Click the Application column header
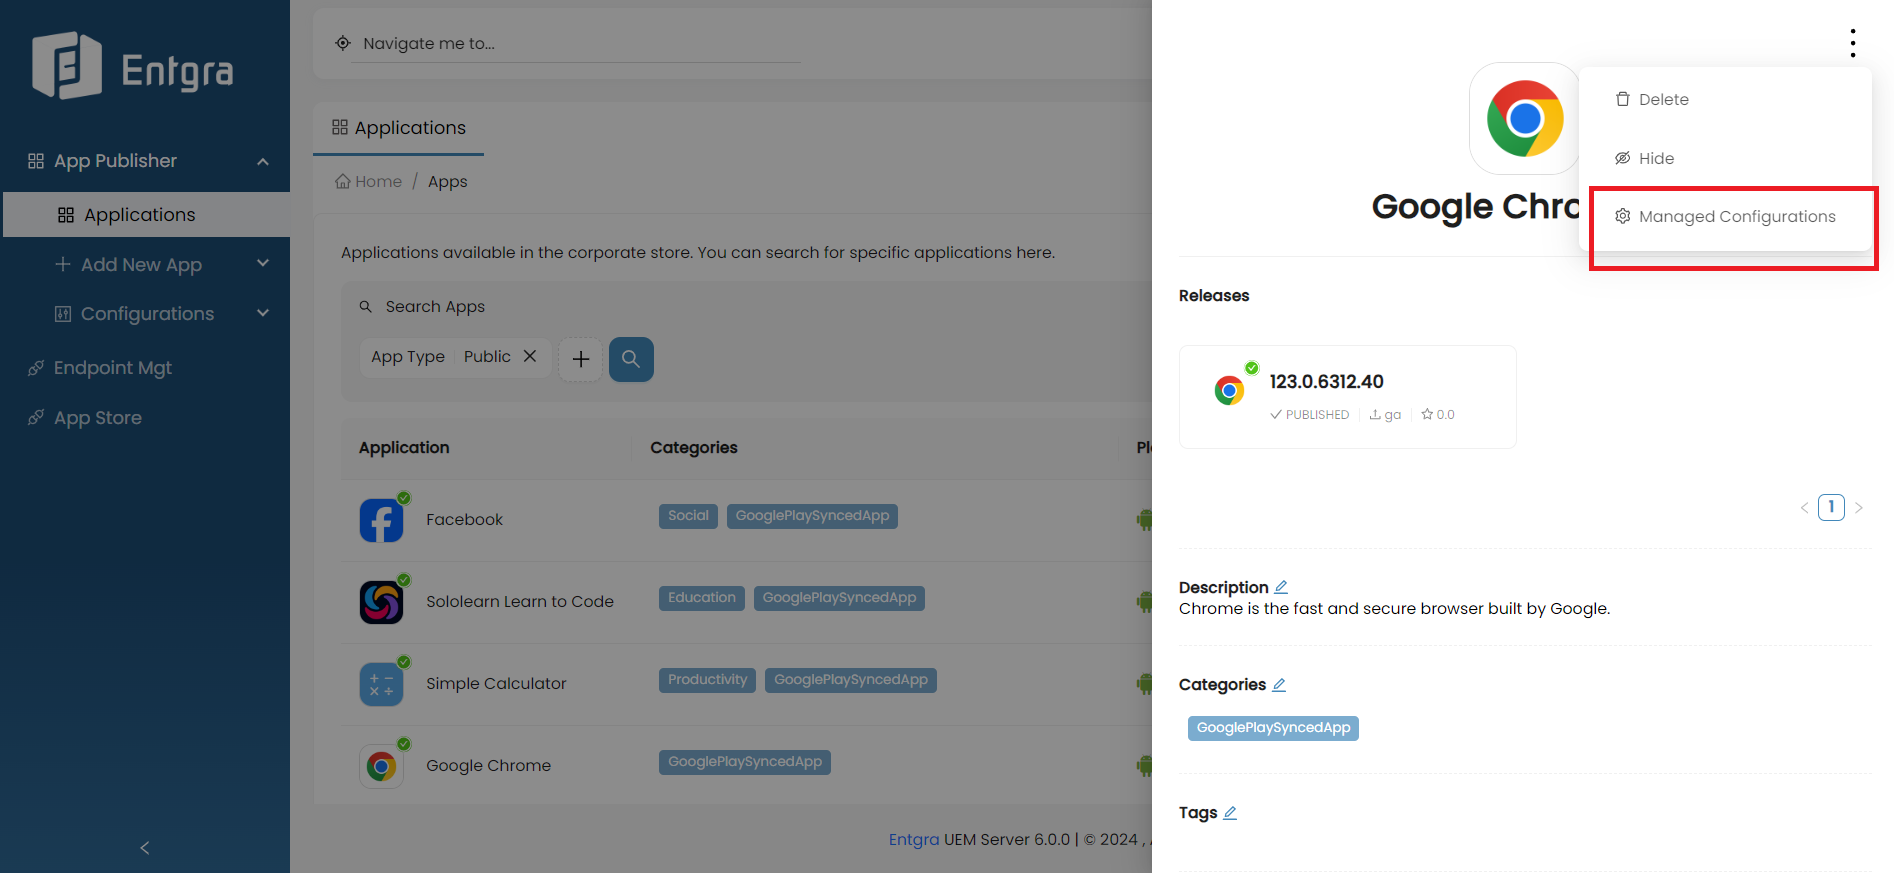Viewport: 1894px width, 873px height. [x=404, y=448]
